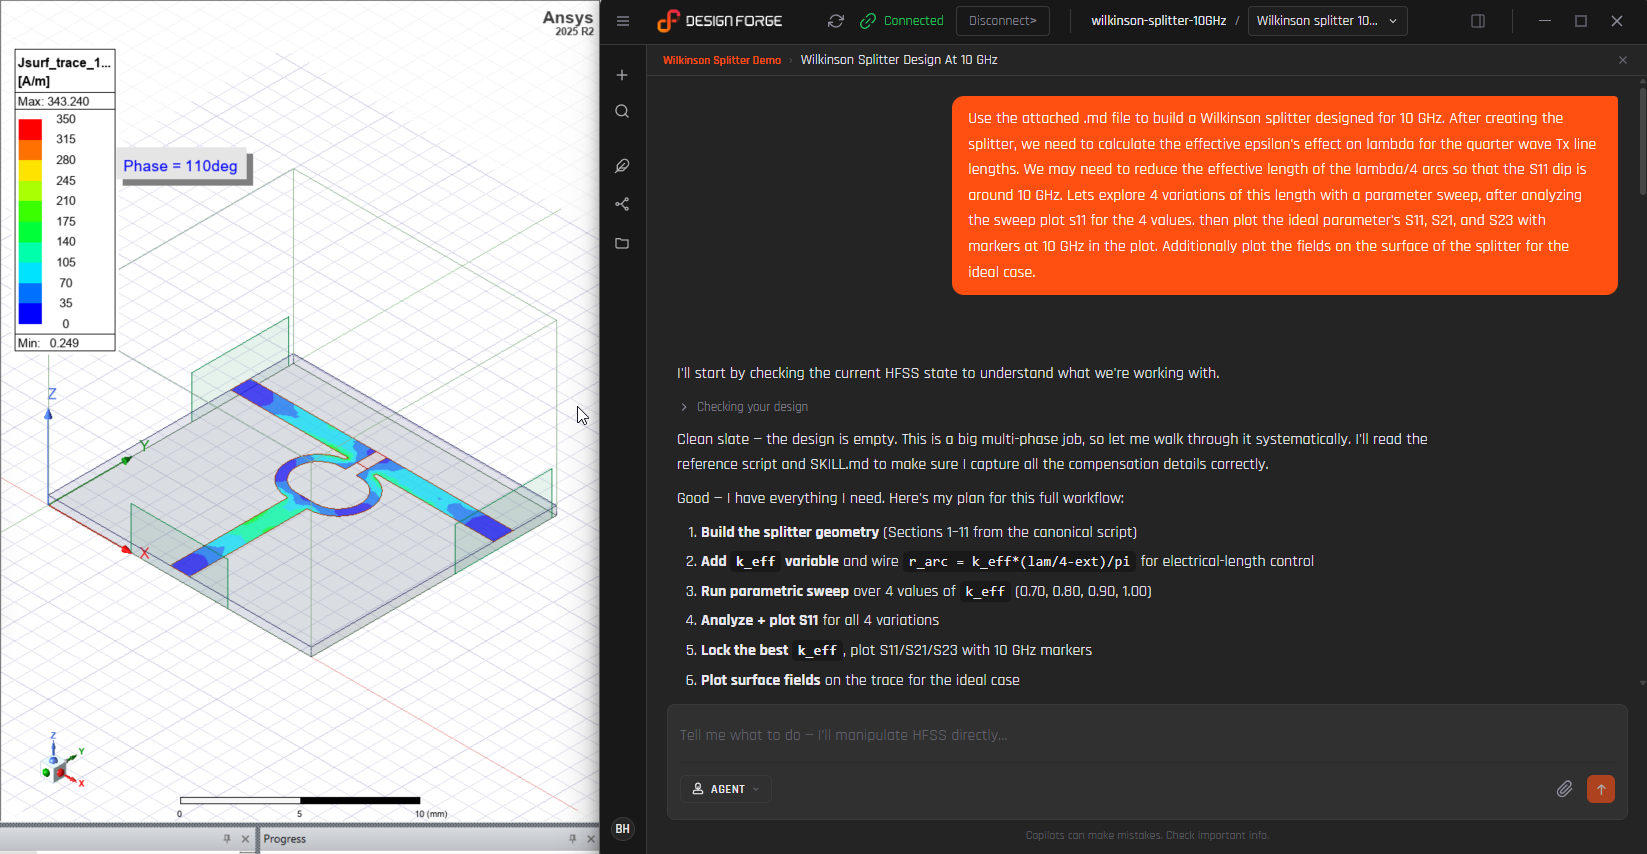Click the Design Forge logo
The height and width of the screenshot is (854, 1647).
click(x=719, y=21)
